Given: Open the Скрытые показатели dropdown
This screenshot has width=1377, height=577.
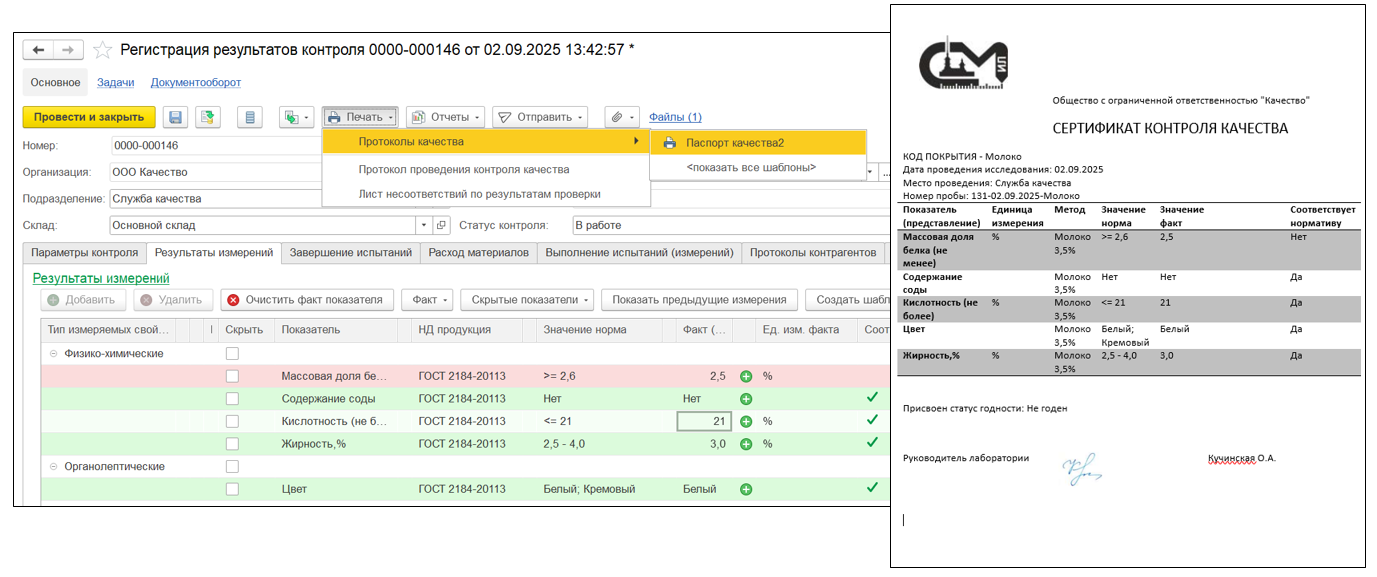Looking at the screenshot, I should click(528, 300).
